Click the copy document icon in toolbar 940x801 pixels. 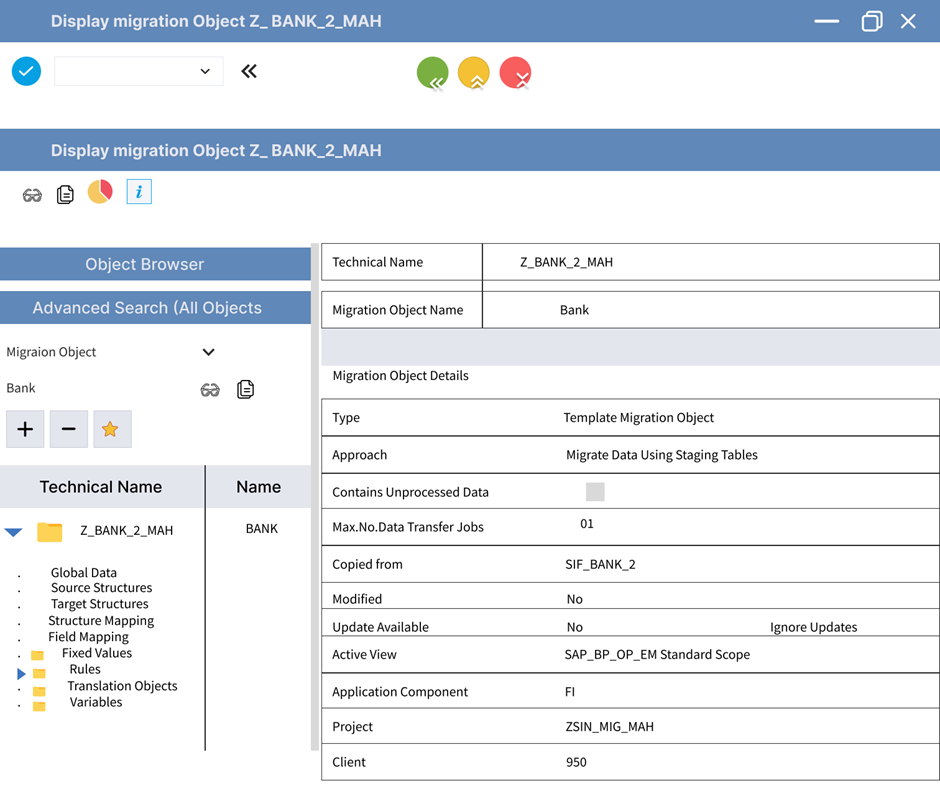[x=65, y=194]
